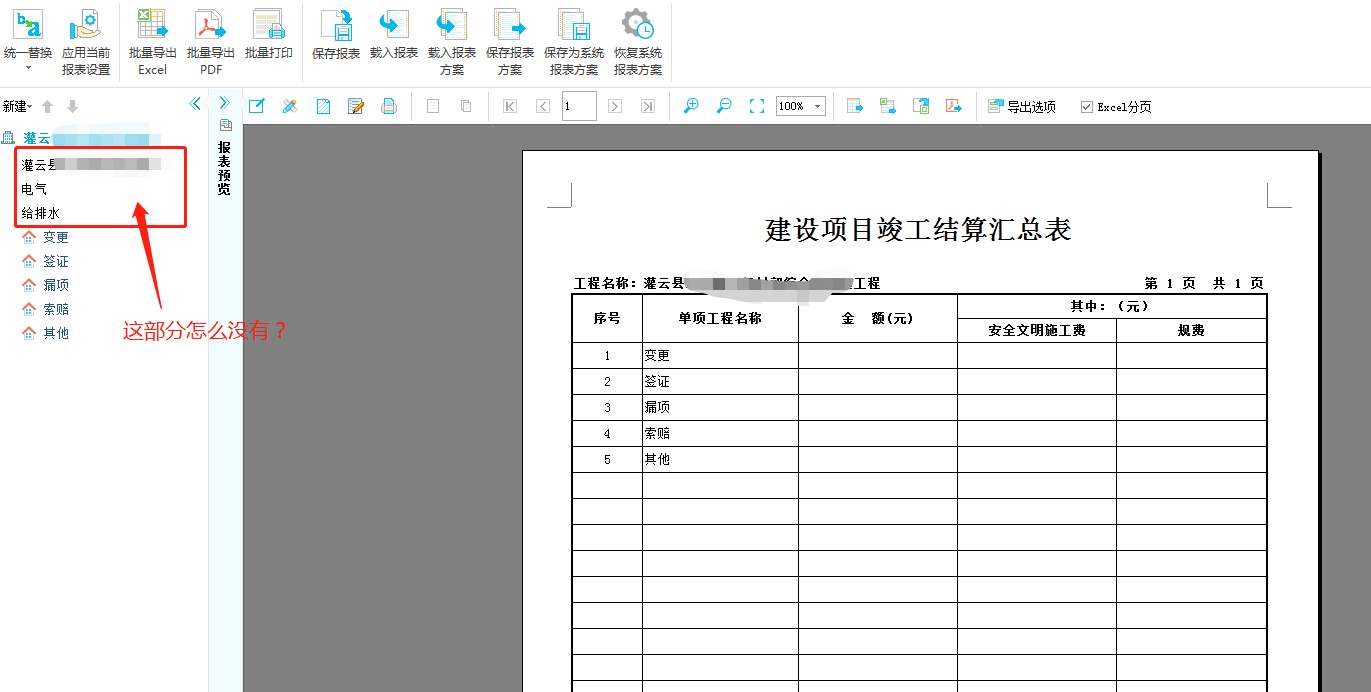Click report title 建设项目竣工结算汇总表

coord(919,230)
